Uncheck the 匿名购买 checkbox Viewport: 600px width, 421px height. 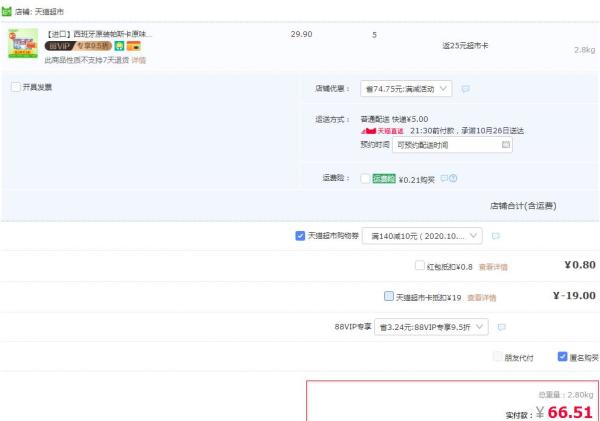pyautogui.click(x=562, y=356)
